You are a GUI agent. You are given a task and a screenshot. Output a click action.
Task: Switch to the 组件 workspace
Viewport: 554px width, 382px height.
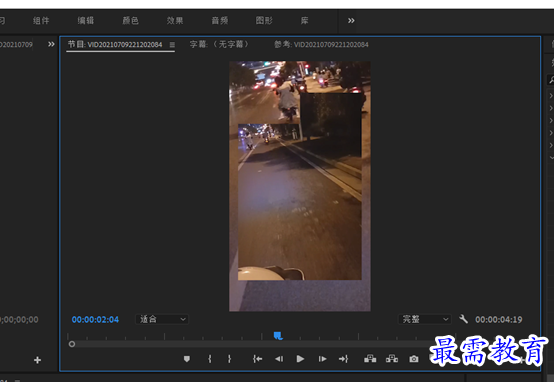pos(41,20)
